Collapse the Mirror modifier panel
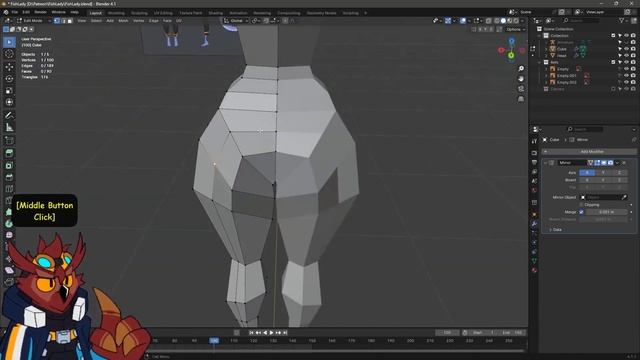Screen dimensions: 640x360 point(546,163)
